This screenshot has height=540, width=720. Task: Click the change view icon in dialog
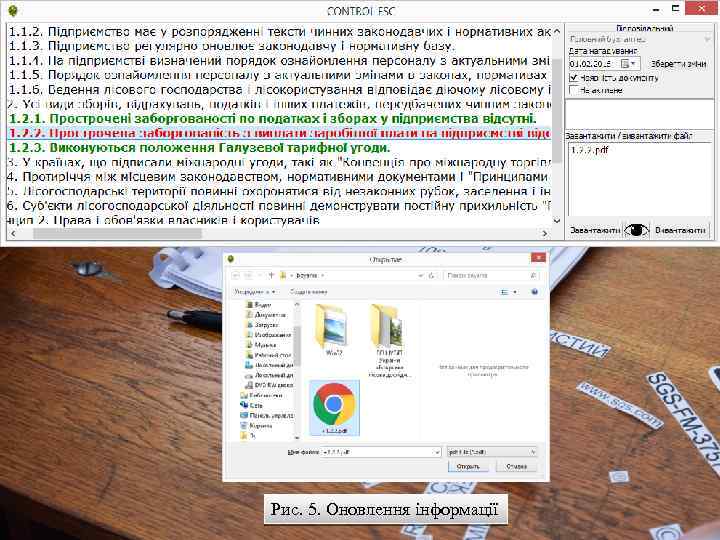(505, 292)
